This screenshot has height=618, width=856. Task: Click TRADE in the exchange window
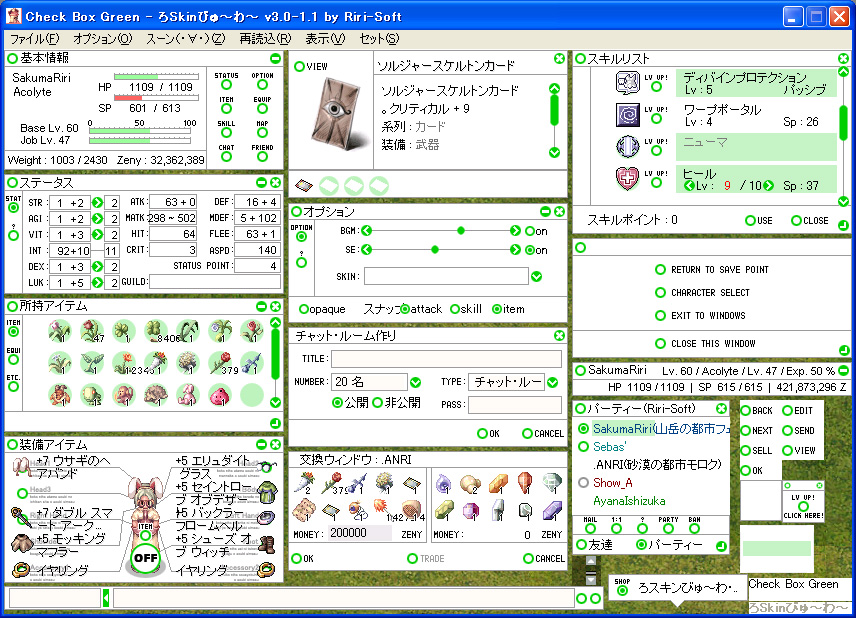426,558
